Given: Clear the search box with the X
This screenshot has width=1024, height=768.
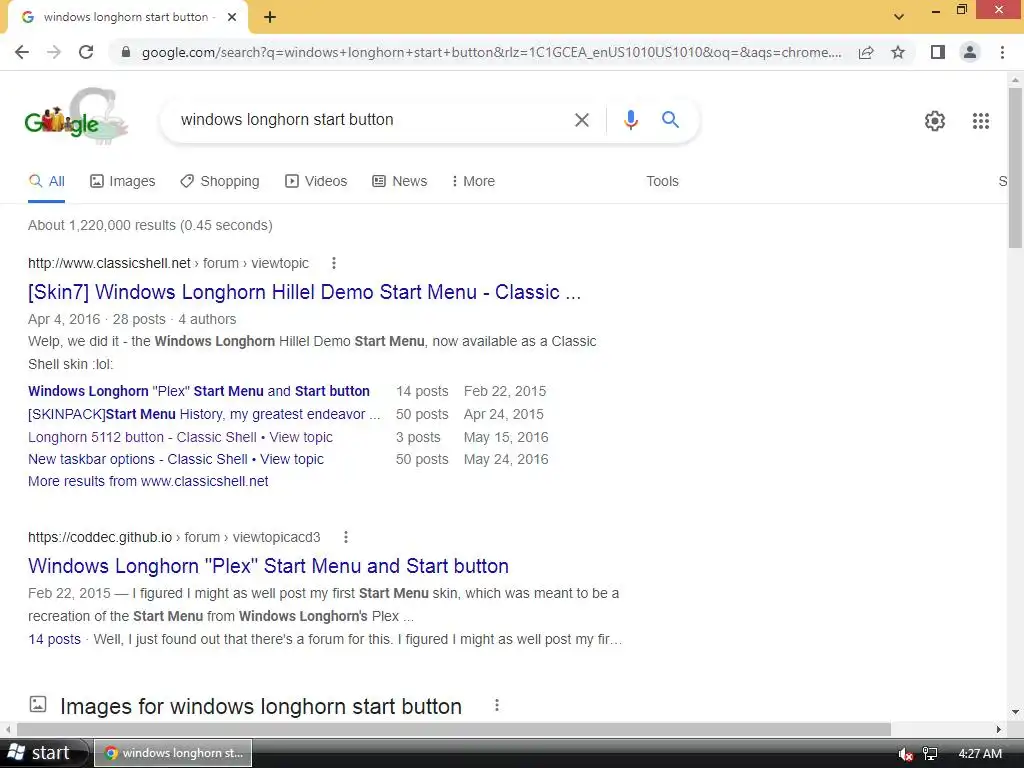Looking at the screenshot, I should tap(582, 120).
